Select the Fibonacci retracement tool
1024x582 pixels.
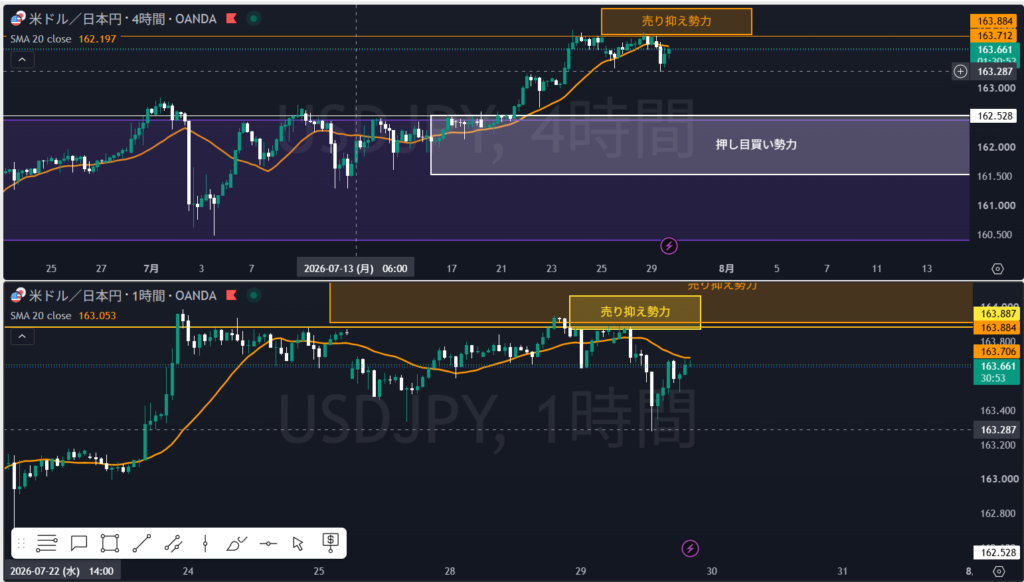(x=47, y=543)
